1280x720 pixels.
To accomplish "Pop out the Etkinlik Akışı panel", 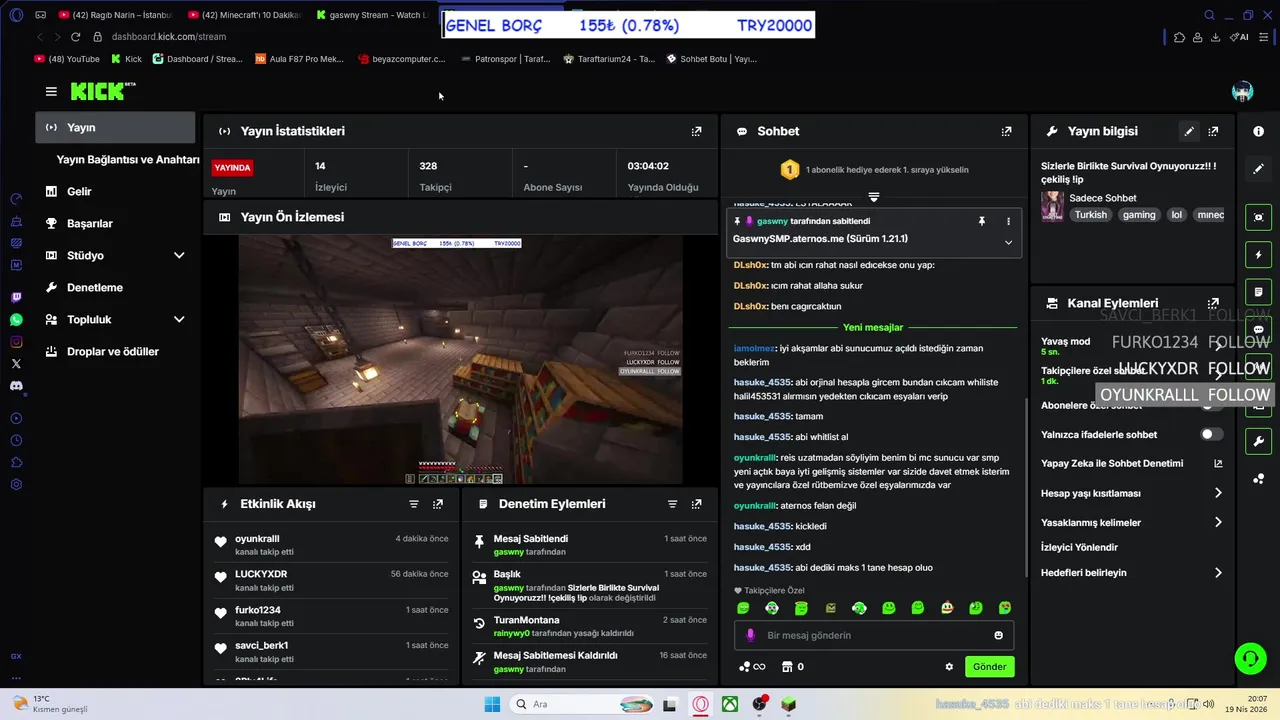I will pyautogui.click(x=437, y=504).
